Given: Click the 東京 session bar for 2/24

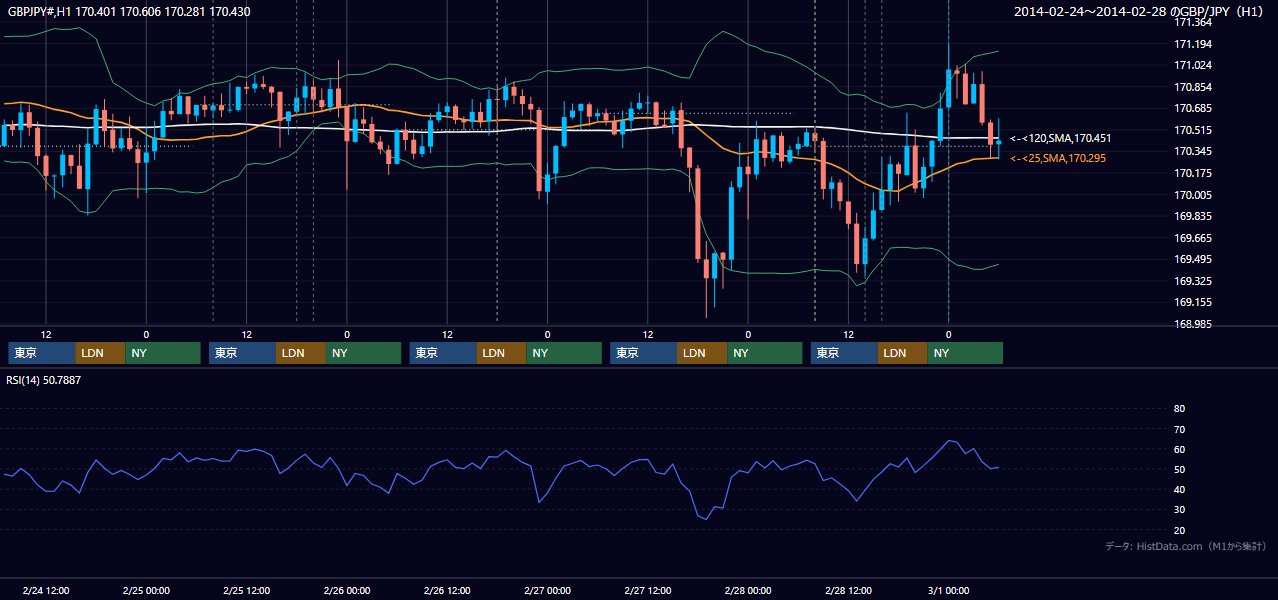Looking at the screenshot, I should [42, 353].
